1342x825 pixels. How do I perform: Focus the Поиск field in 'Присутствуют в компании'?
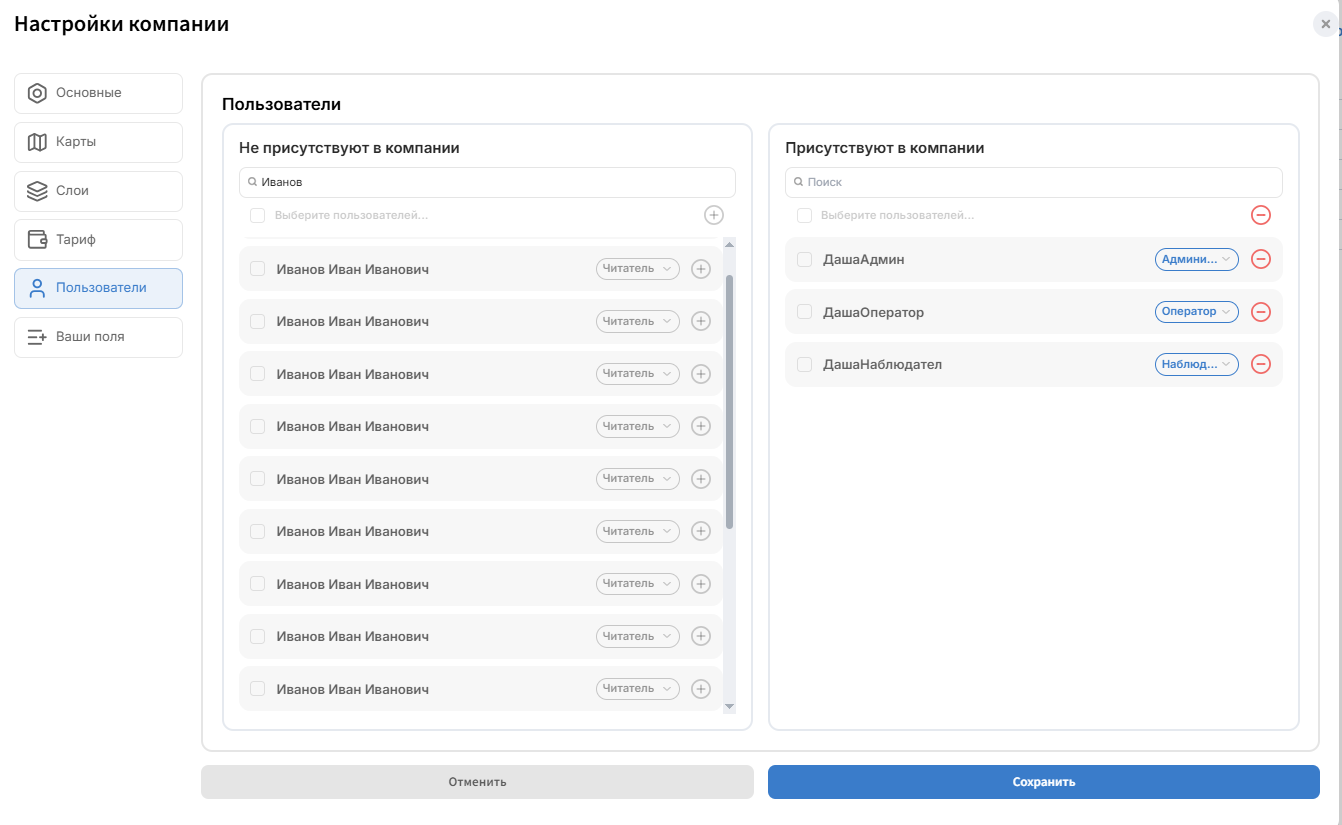pos(1034,182)
